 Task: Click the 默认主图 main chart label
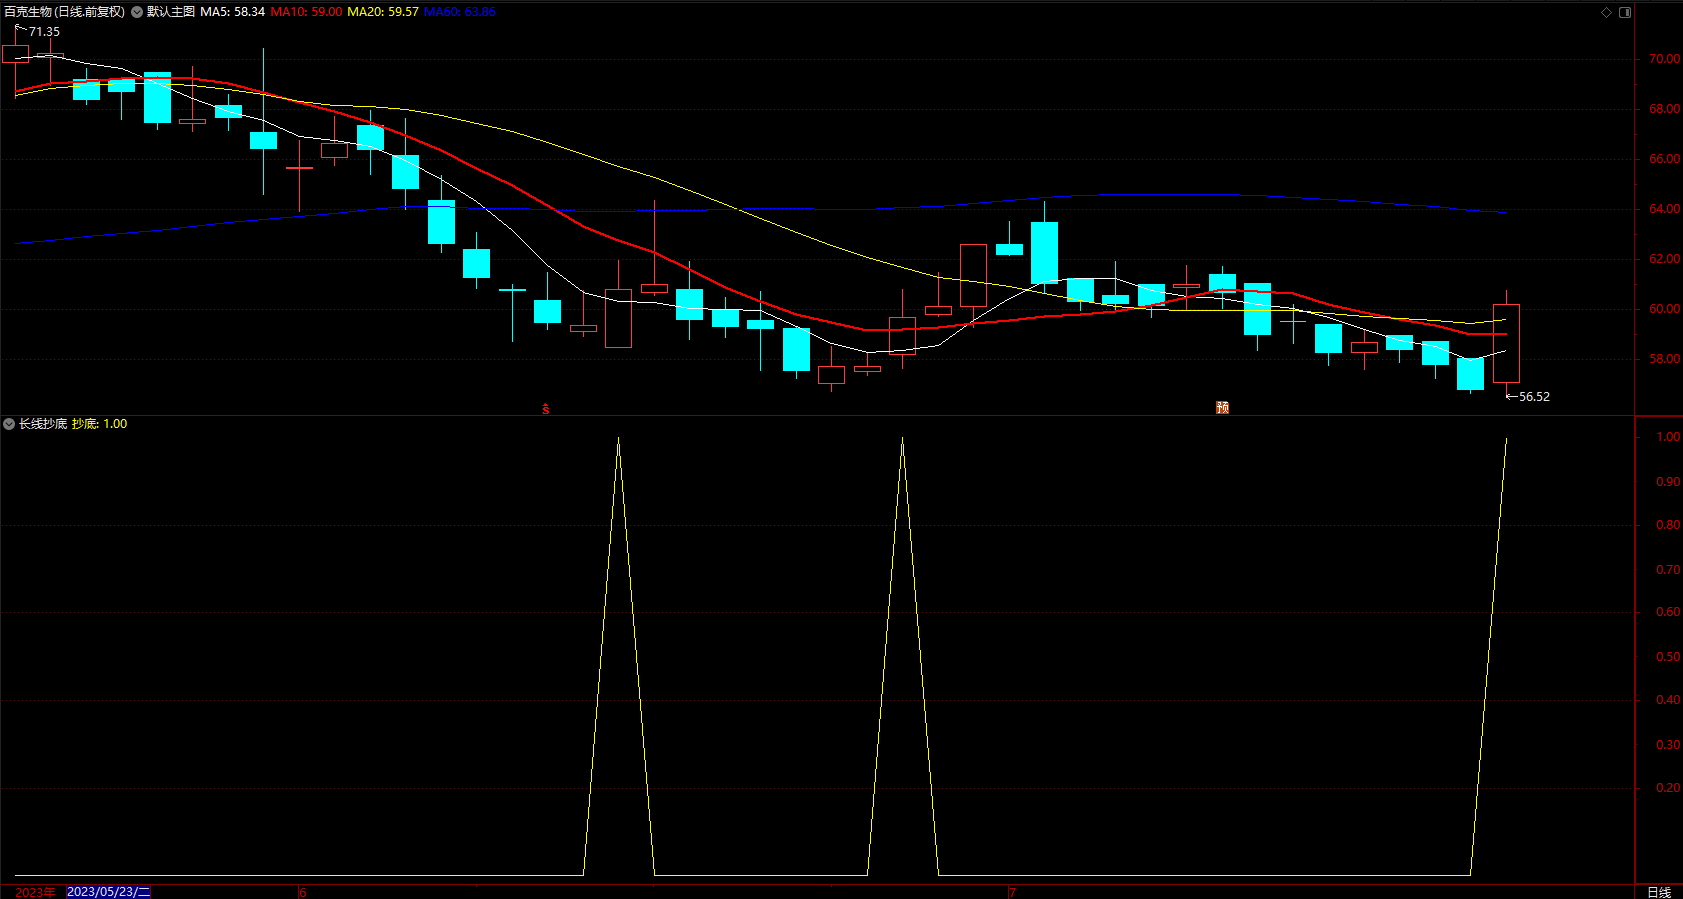point(171,12)
